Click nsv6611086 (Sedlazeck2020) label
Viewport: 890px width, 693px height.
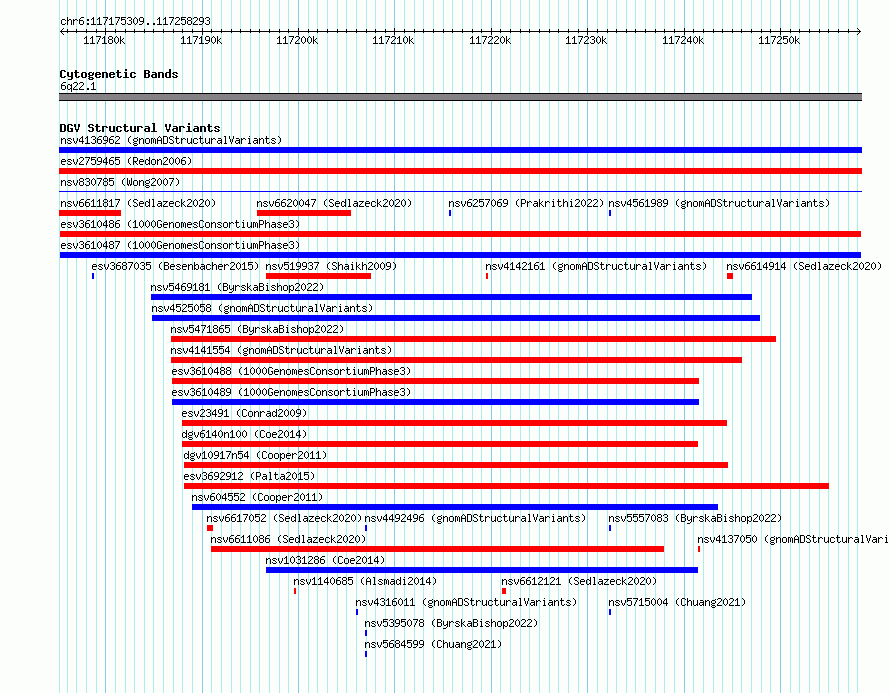coord(288,539)
